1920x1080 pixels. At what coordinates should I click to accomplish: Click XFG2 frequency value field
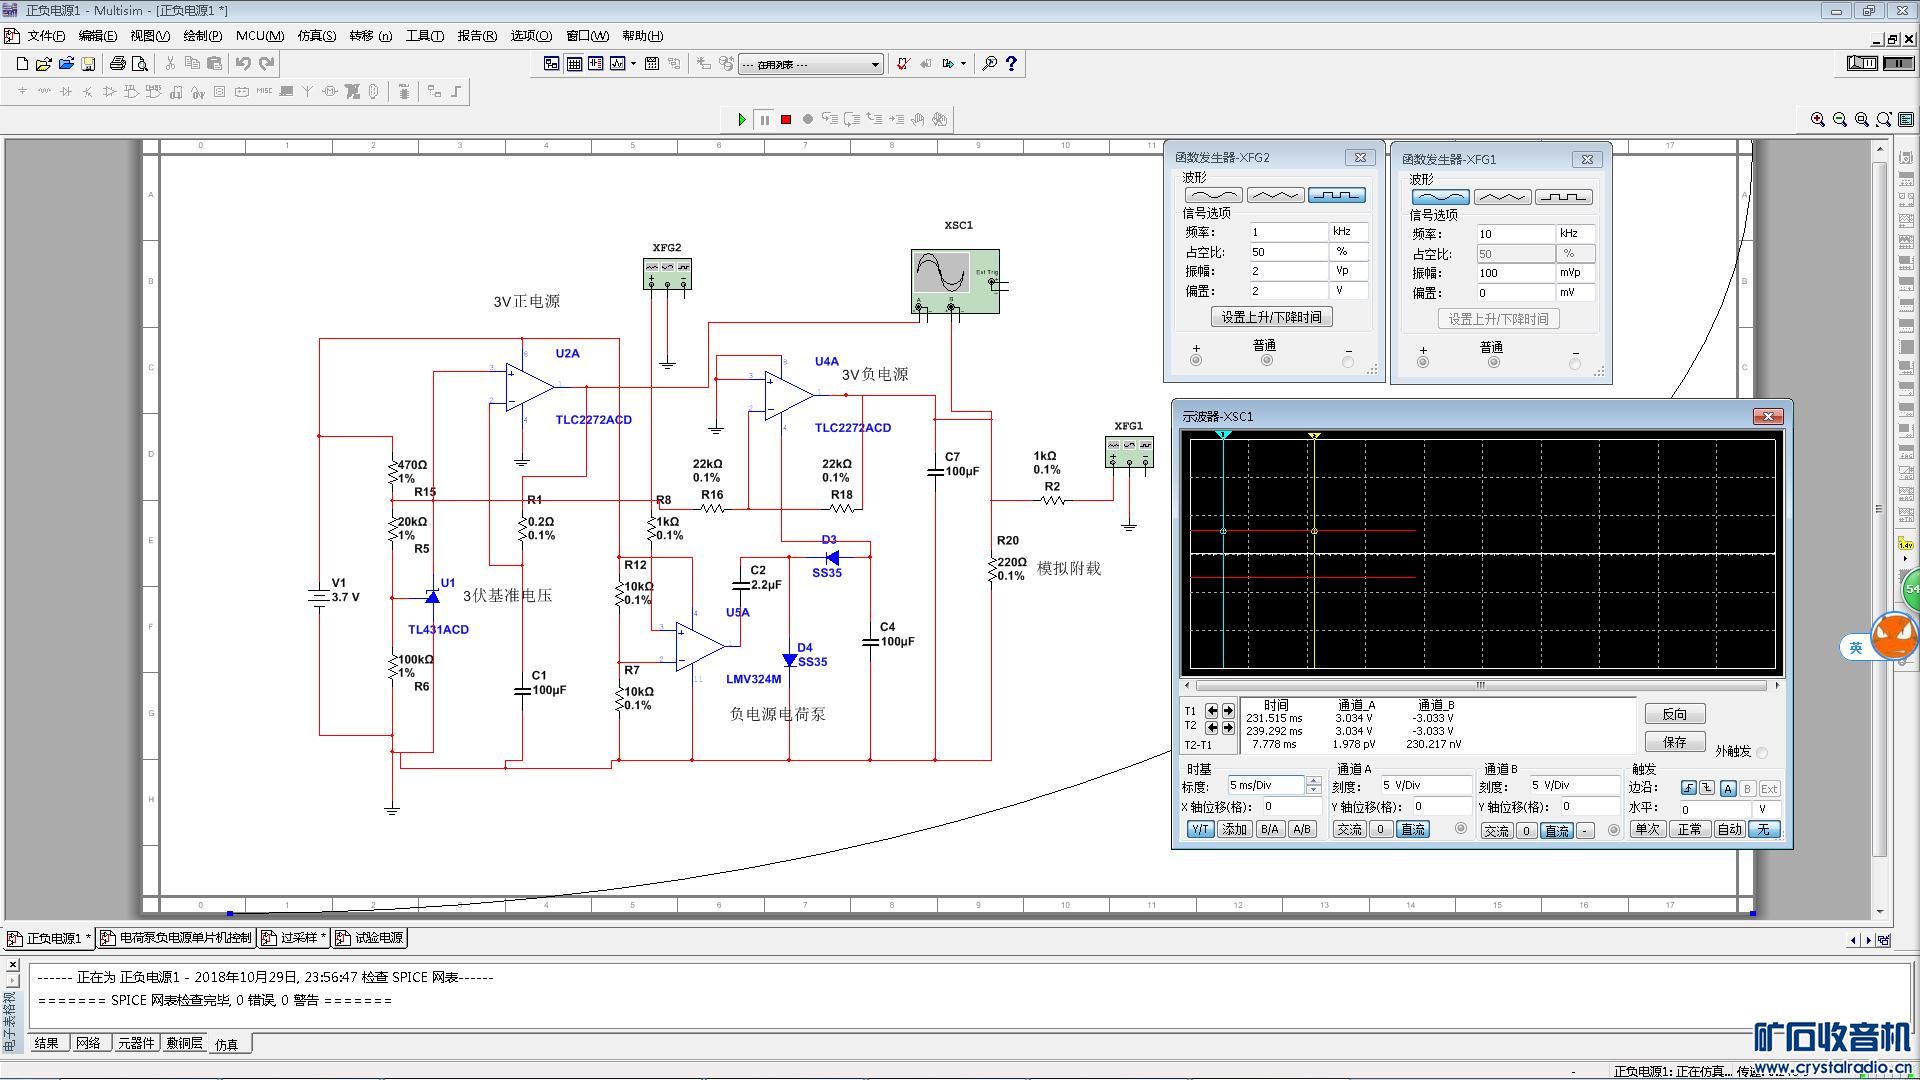[1287, 232]
